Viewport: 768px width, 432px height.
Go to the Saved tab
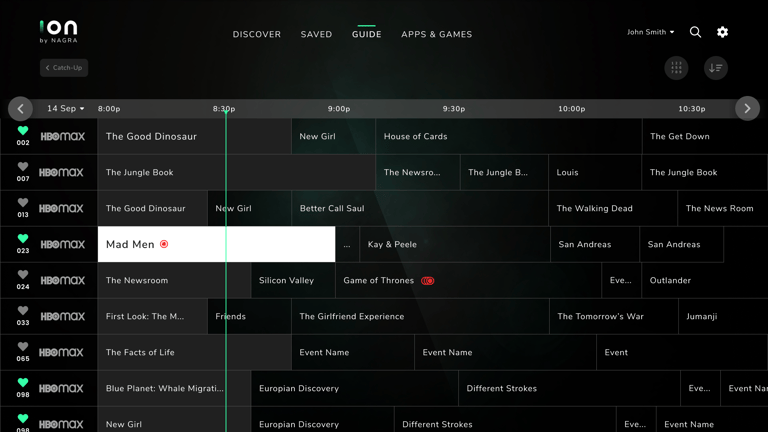click(x=316, y=34)
